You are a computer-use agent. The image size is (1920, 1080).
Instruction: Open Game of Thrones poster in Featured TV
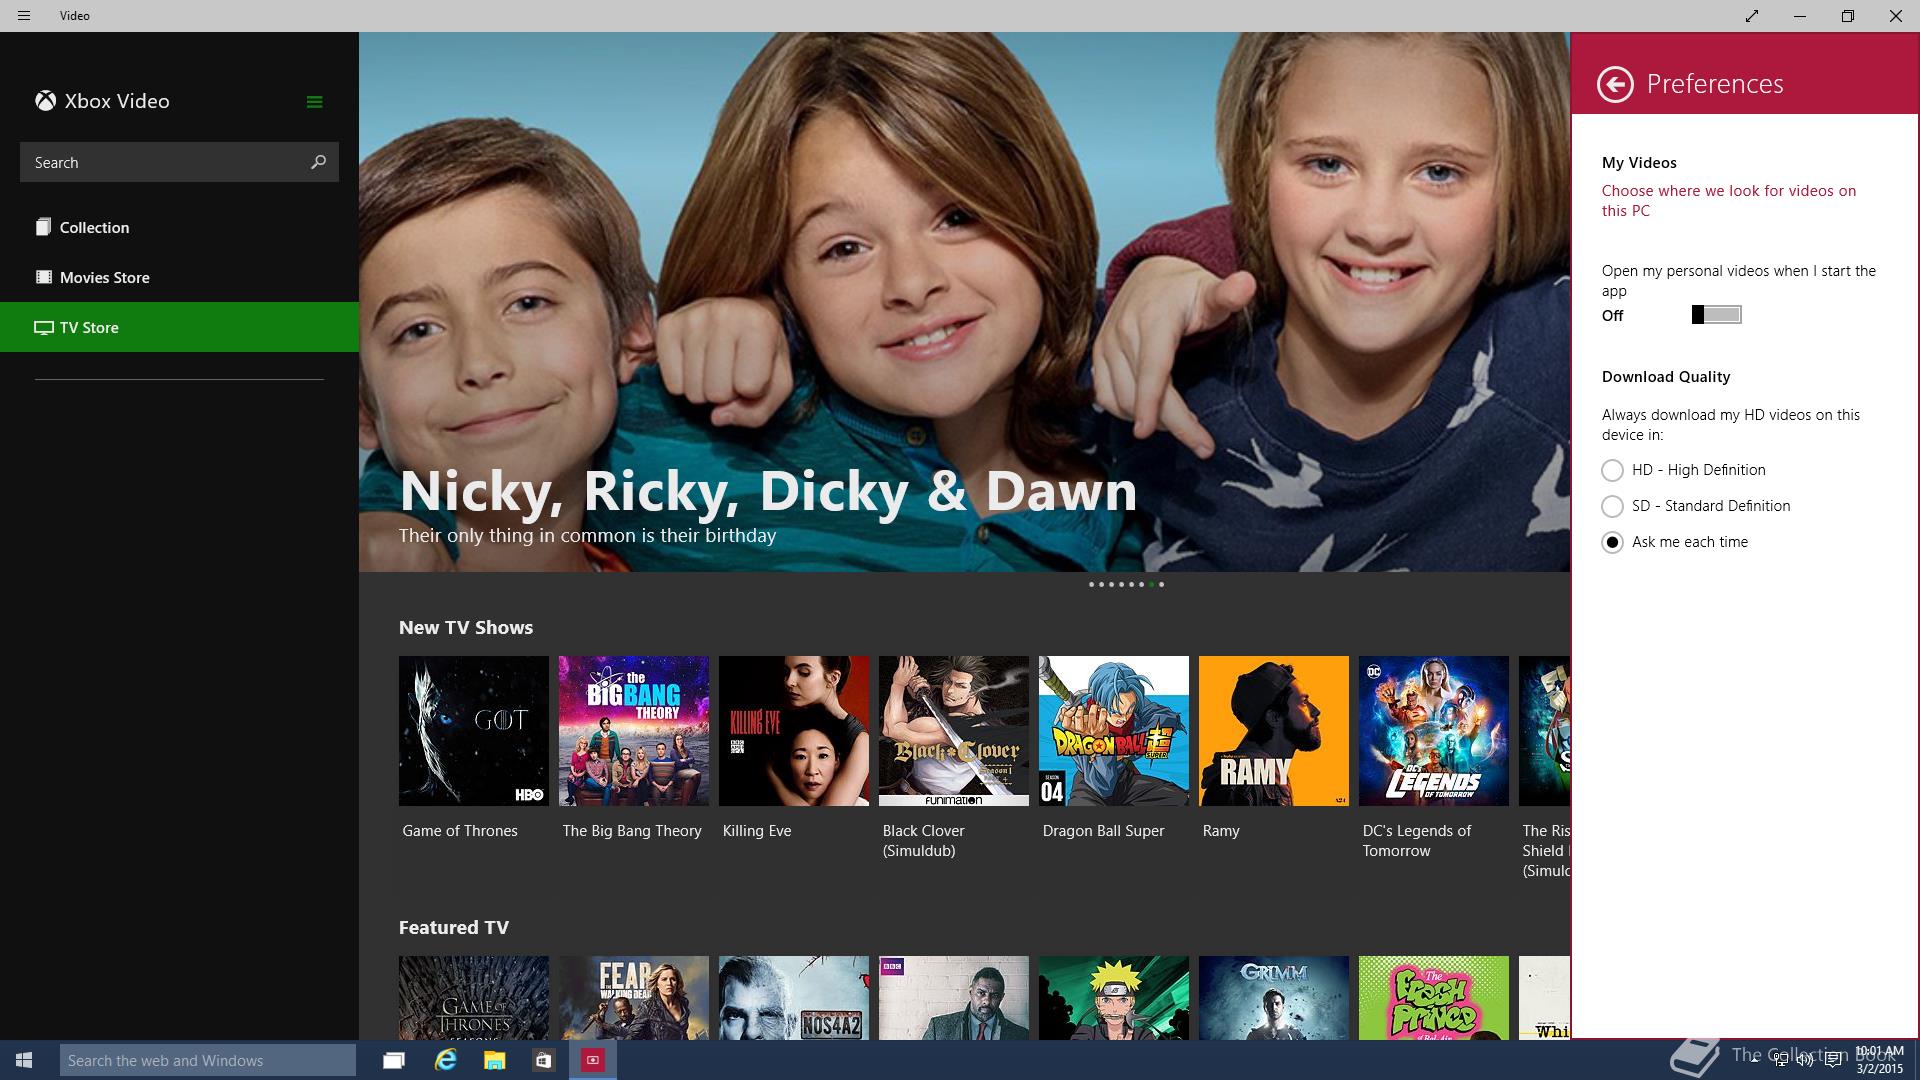tap(474, 998)
